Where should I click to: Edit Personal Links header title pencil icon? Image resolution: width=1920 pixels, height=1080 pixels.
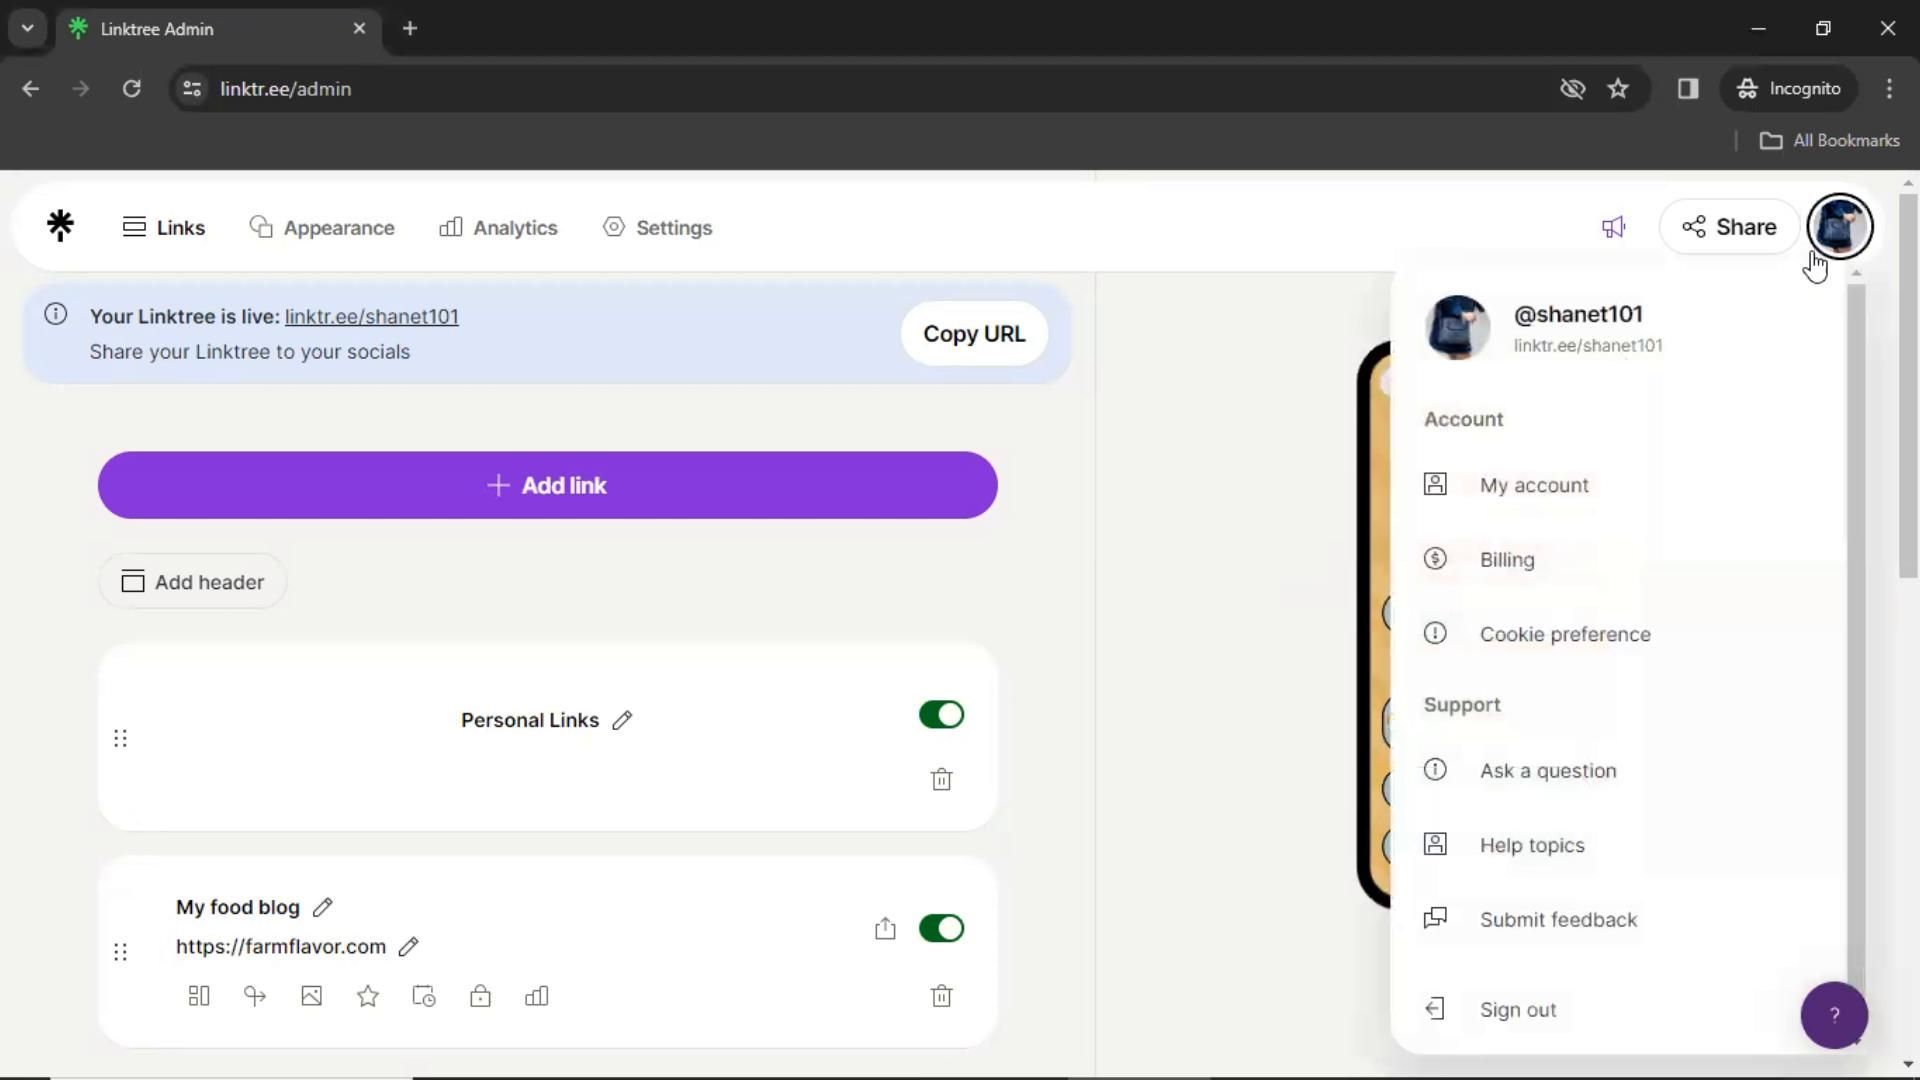coord(622,720)
